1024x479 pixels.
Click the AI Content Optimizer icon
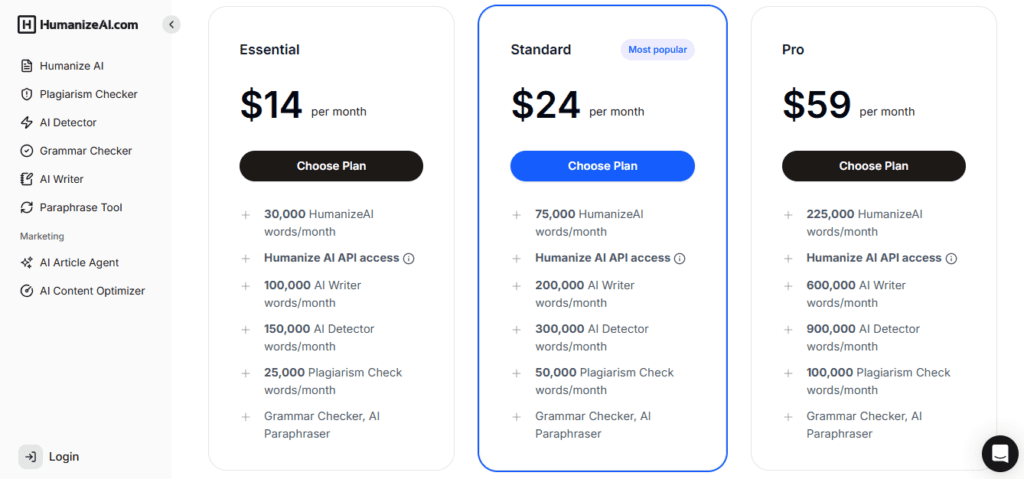click(27, 291)
